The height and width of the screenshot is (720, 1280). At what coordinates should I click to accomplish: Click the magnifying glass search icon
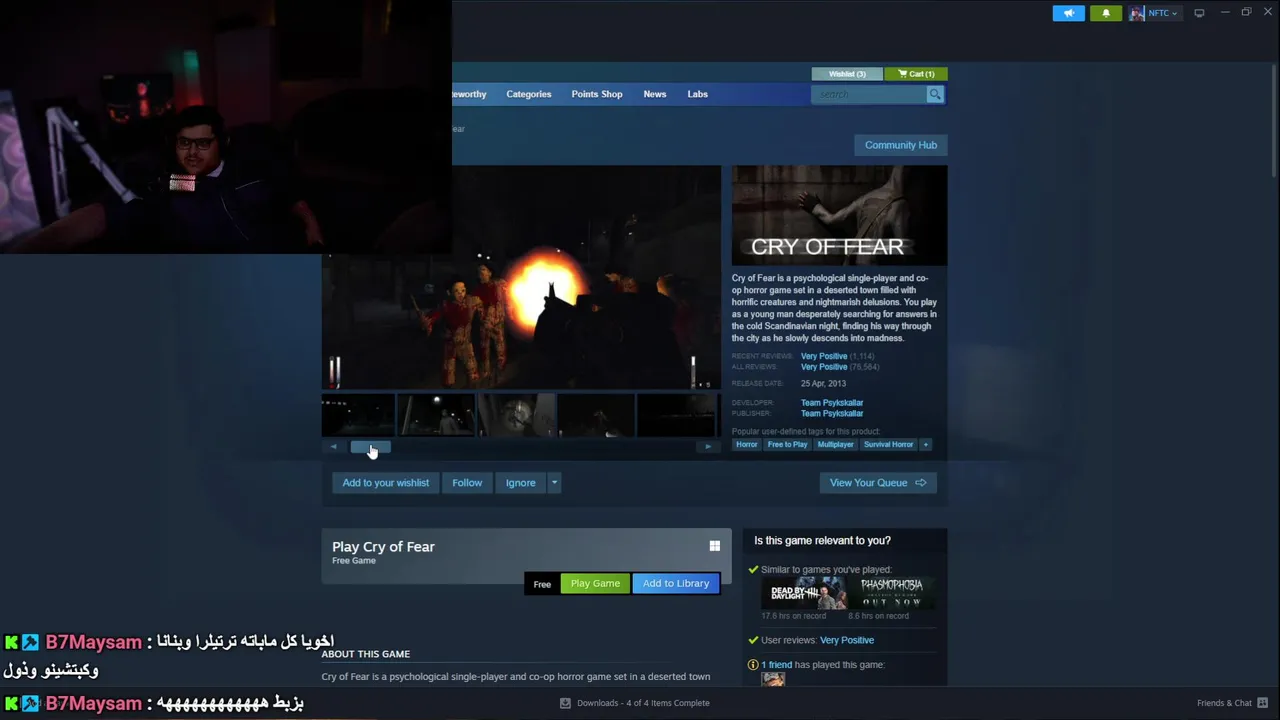[x=935, y=94]
